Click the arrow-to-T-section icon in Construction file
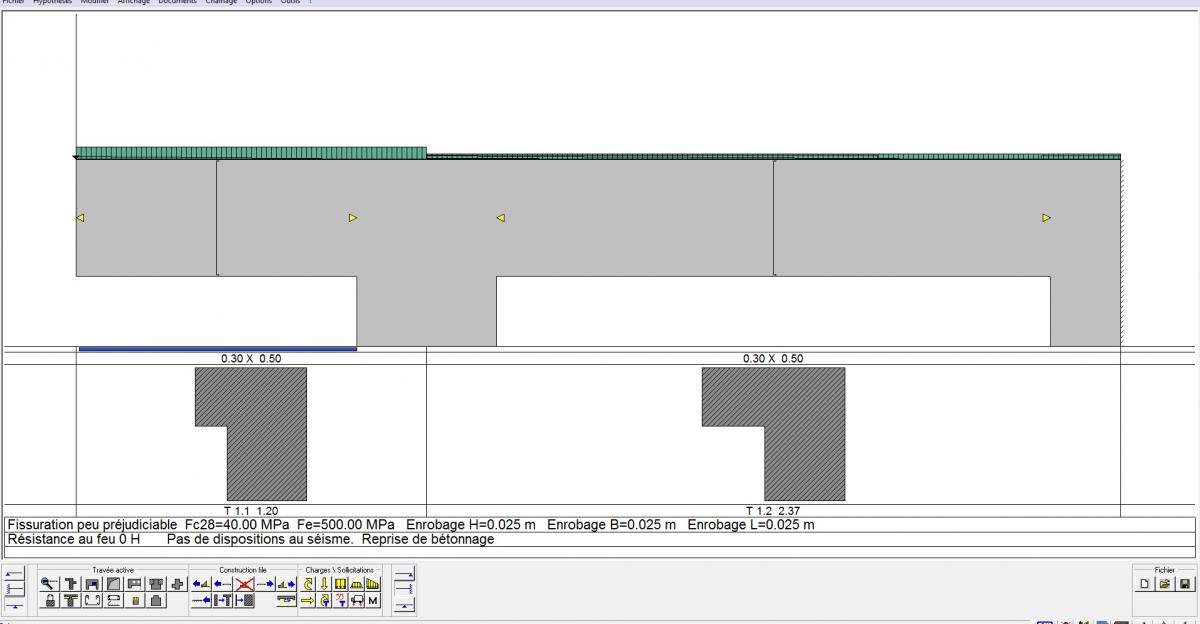Viewport: 1200px width, 624px height. click(223, 601)
